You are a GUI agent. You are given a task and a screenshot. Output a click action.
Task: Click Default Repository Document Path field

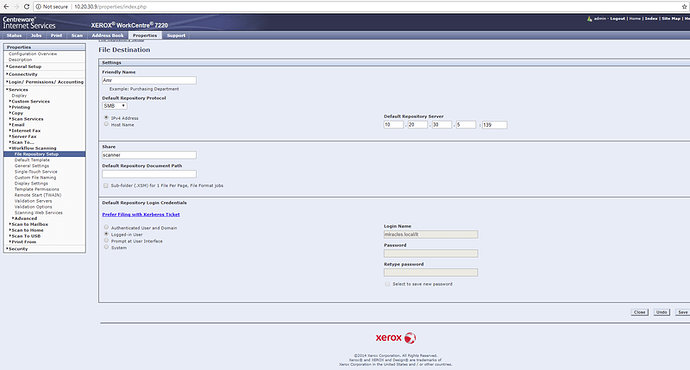tap(149, 174)
